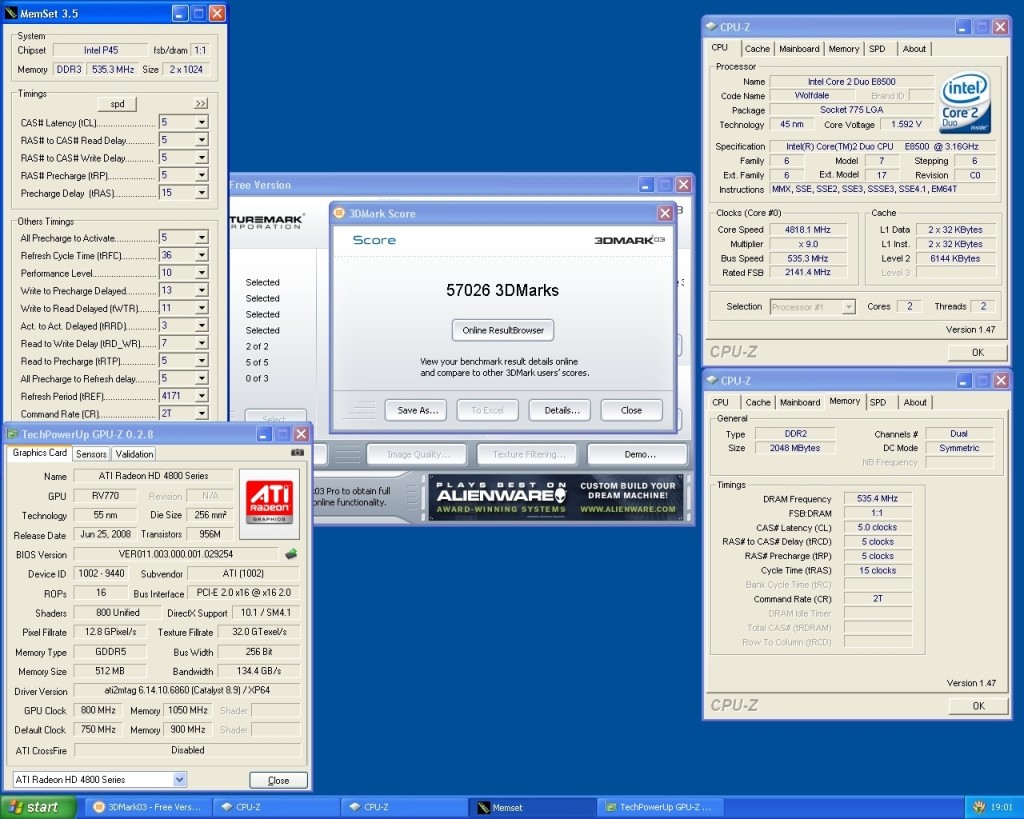Open RAS# to CAS# Read Delay dropdown
This screenshot has height=819, width=1024.
click(x=202, y=140)
